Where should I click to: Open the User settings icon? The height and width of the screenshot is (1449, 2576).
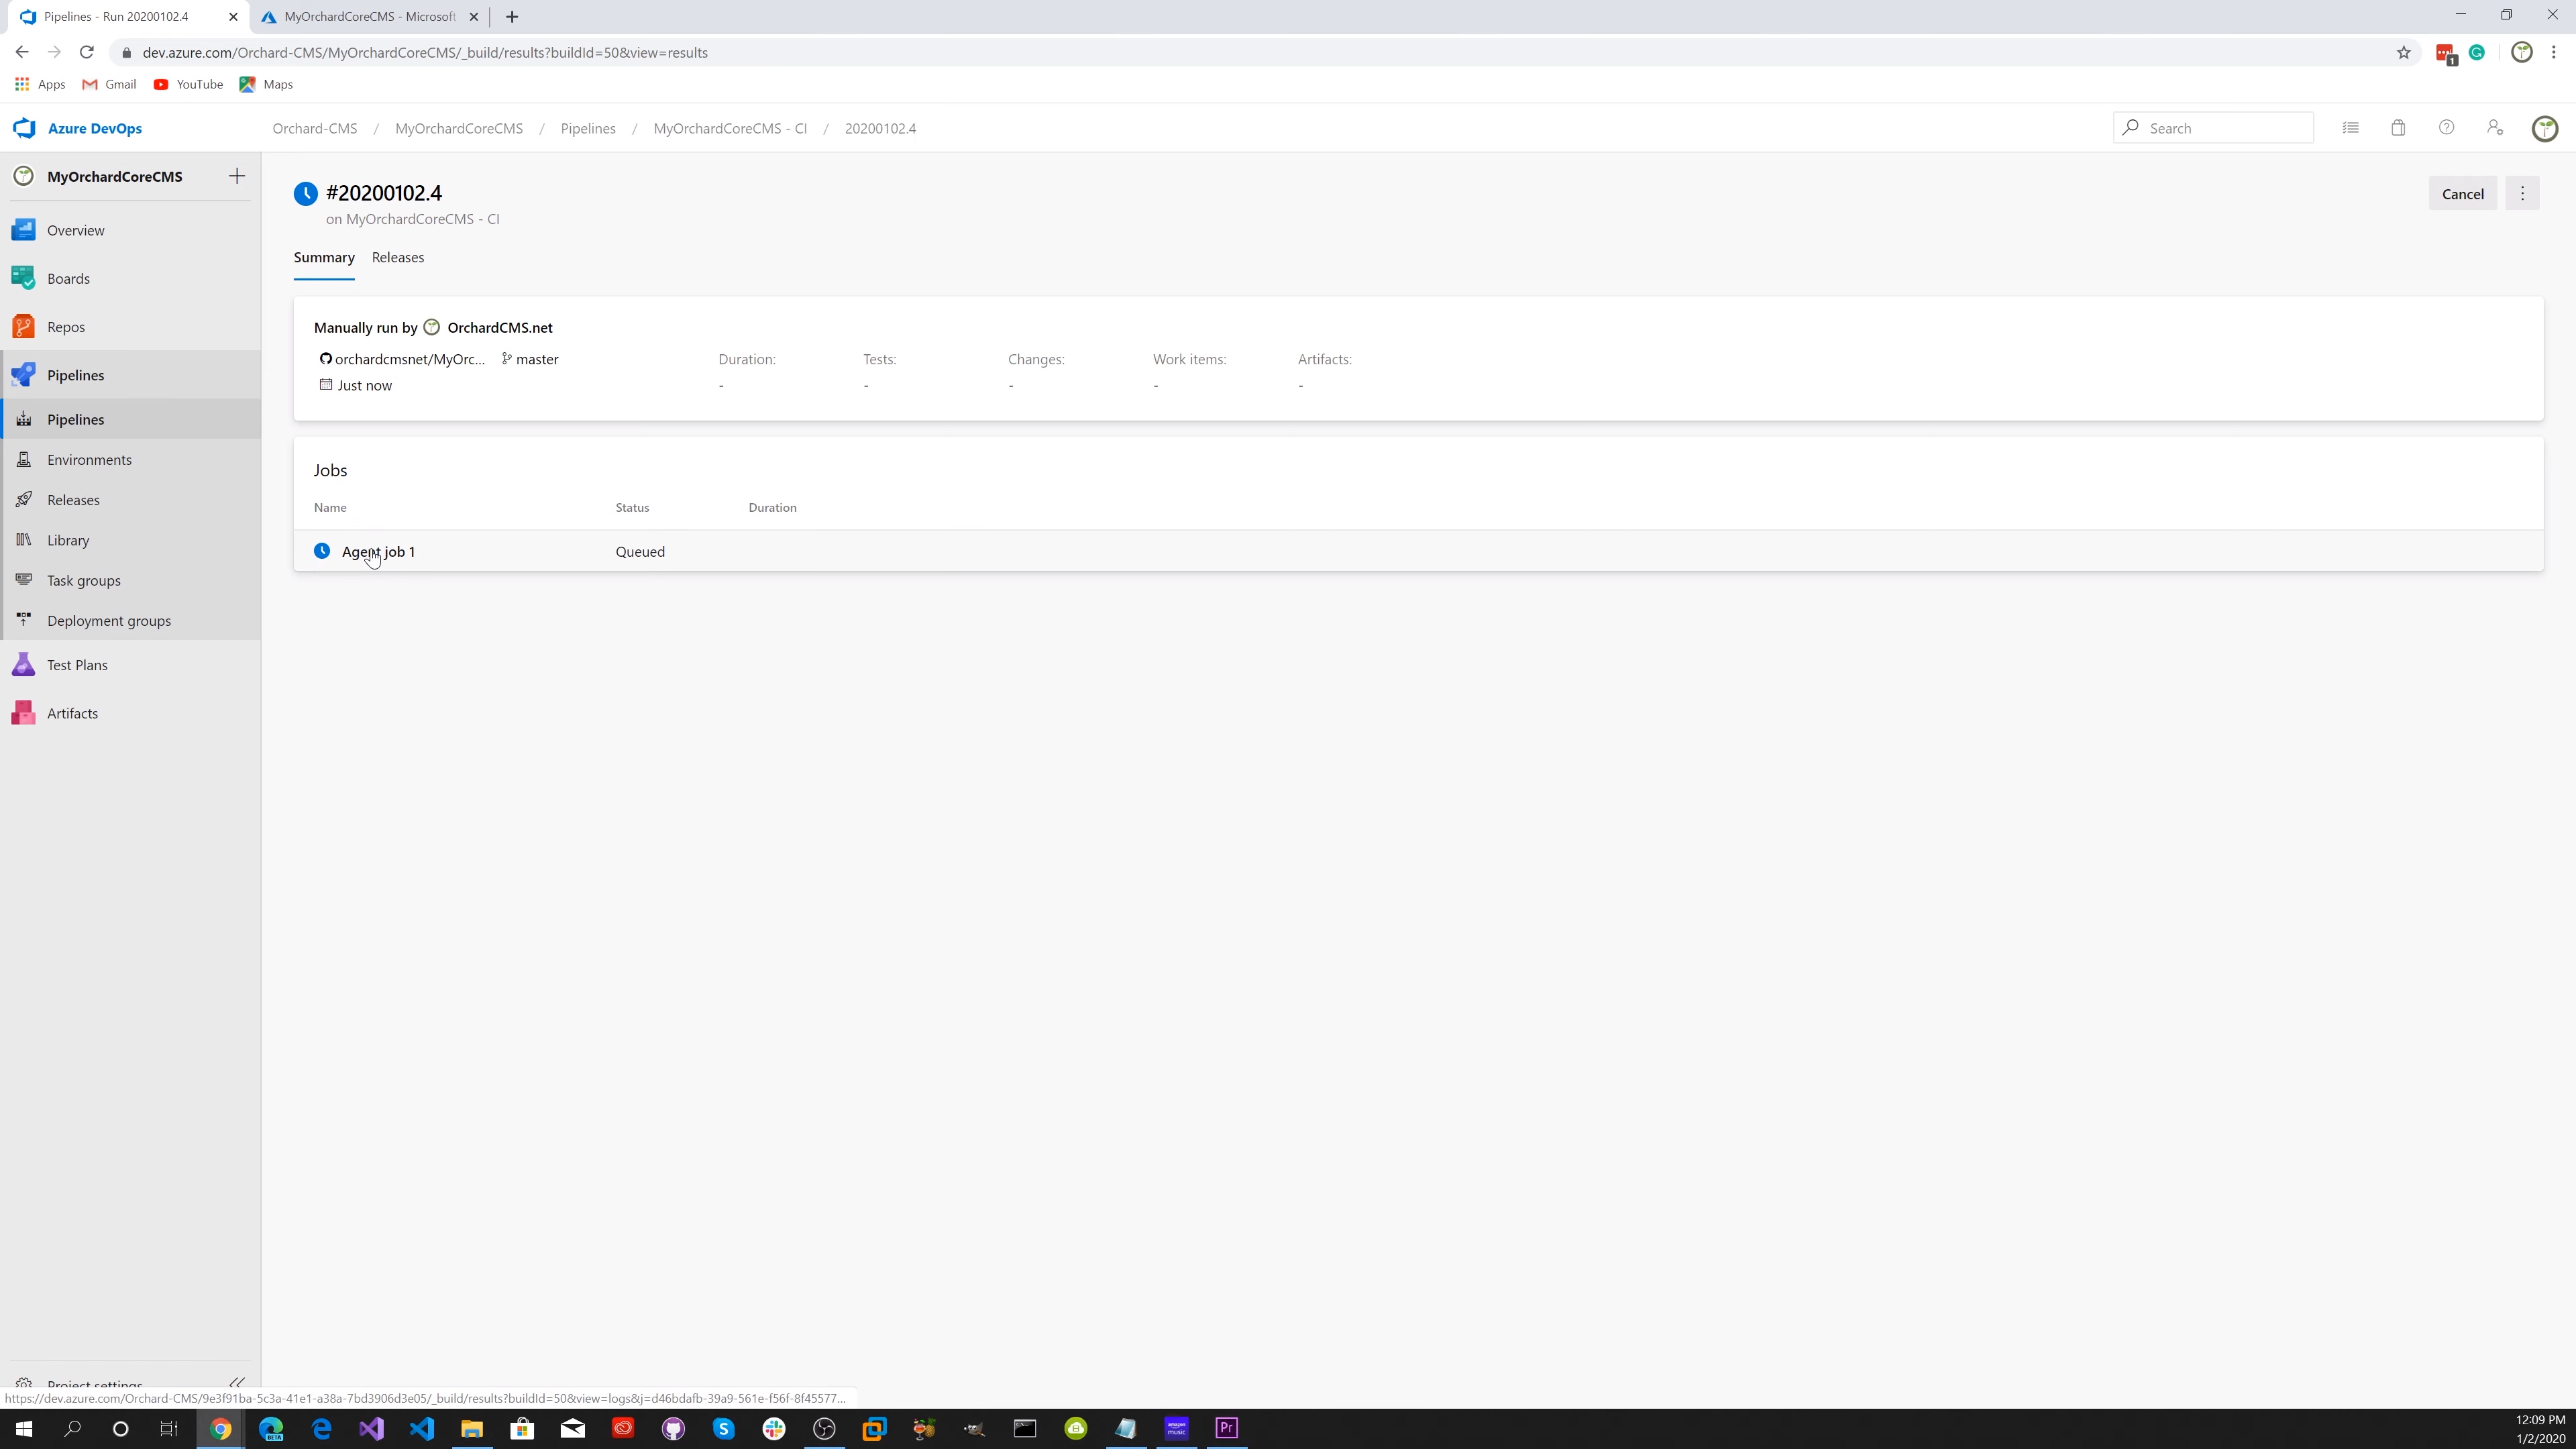click(2495, 128)
